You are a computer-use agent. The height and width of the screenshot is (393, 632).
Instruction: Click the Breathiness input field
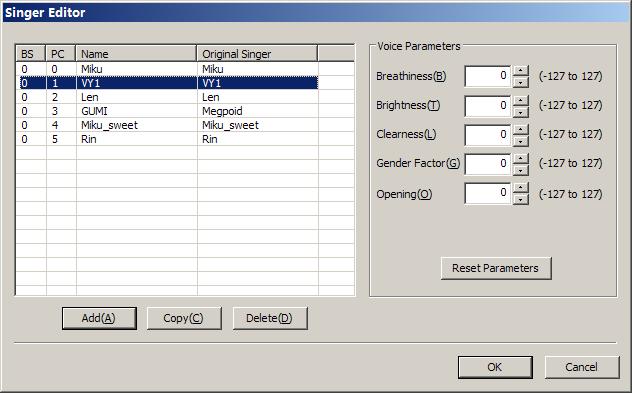point(488,76)
